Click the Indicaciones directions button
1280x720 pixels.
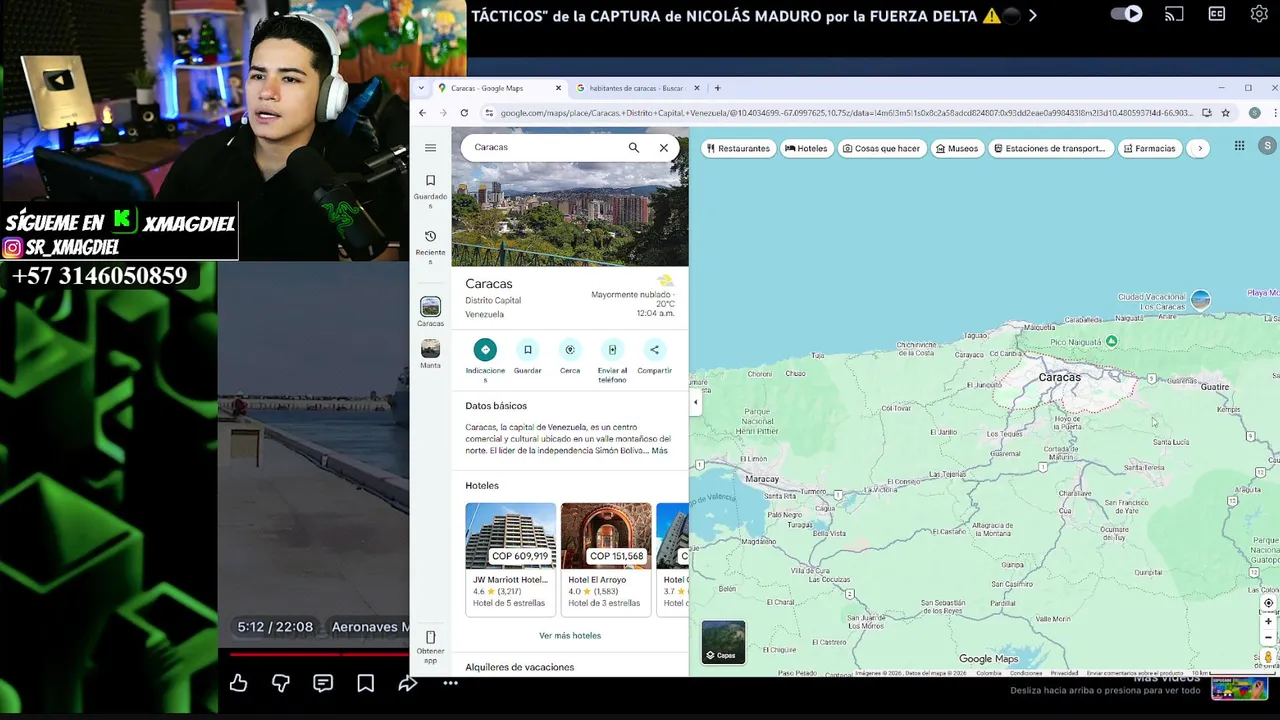coord(485,360)
